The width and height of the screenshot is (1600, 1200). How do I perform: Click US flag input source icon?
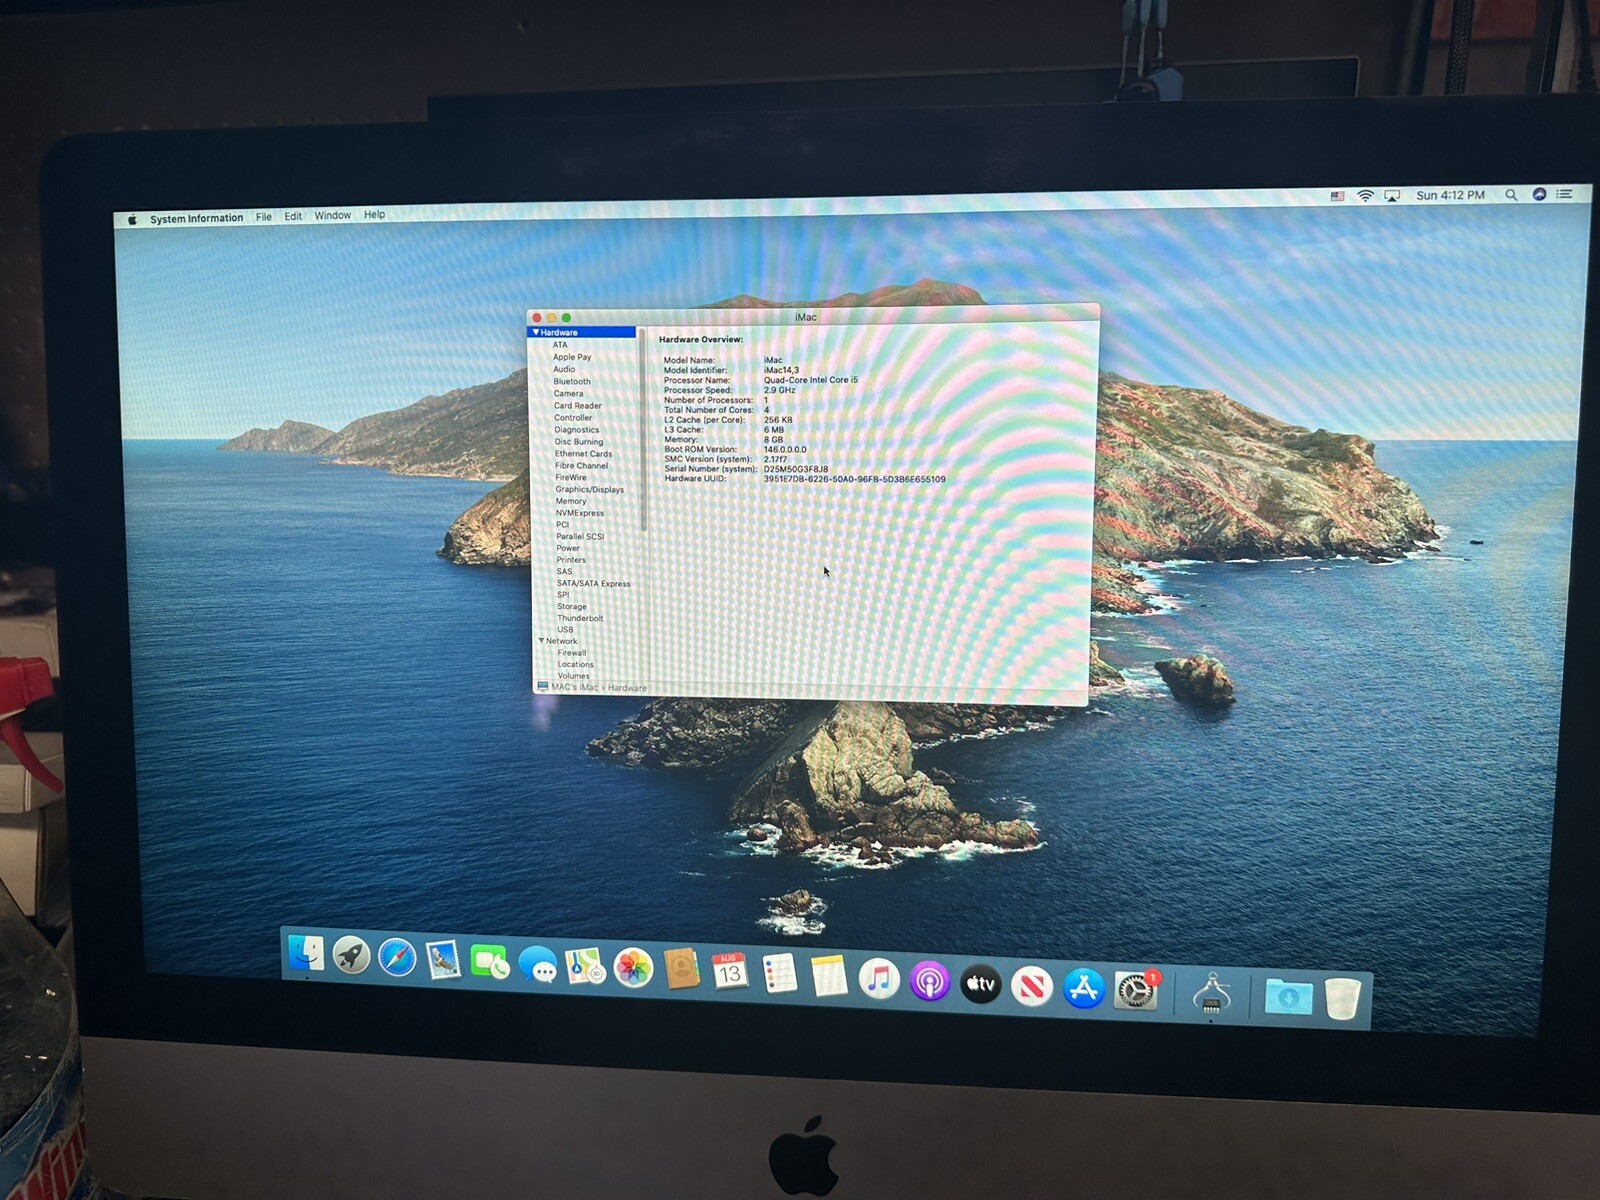pos(1338,196)
